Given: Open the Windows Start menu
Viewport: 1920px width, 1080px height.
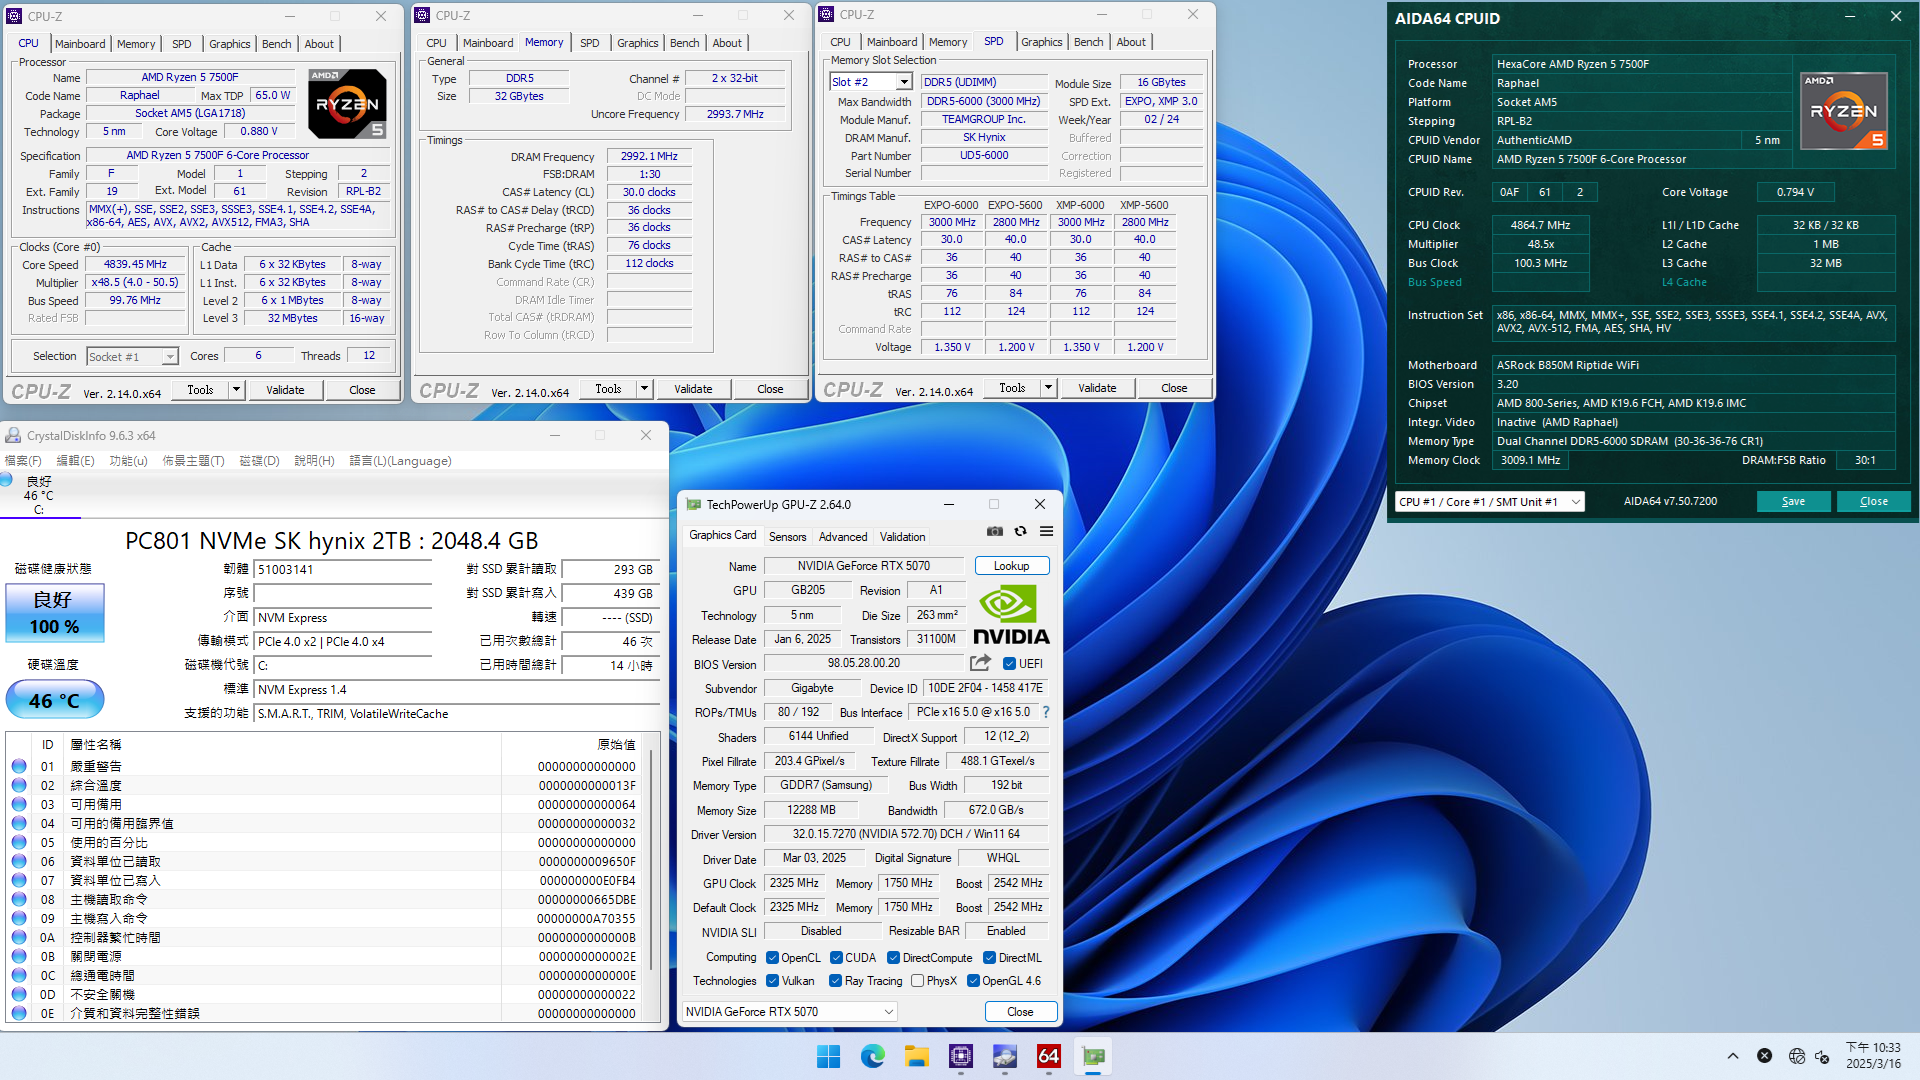Looking at the screenshot, I should 828,1056.
